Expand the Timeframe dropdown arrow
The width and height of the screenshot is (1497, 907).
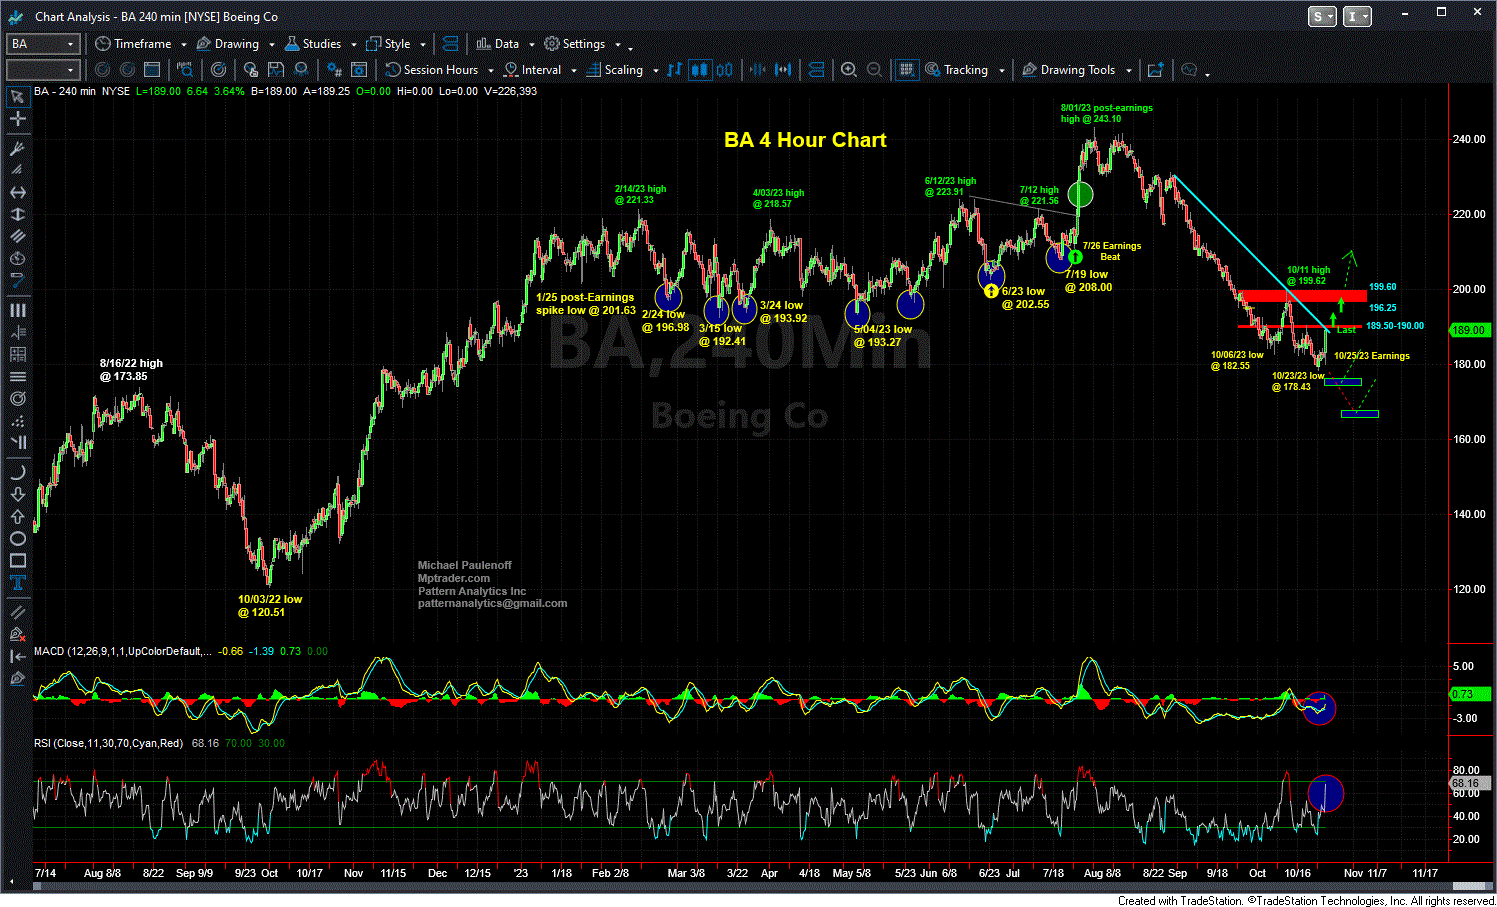(184, 45)
